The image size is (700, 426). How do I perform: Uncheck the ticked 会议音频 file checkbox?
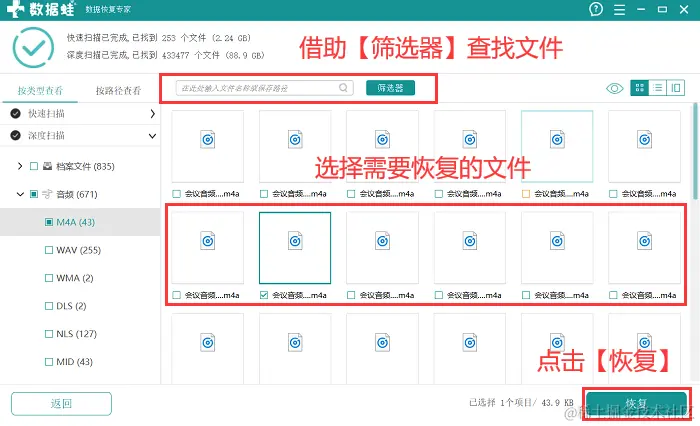pos(264,295)
